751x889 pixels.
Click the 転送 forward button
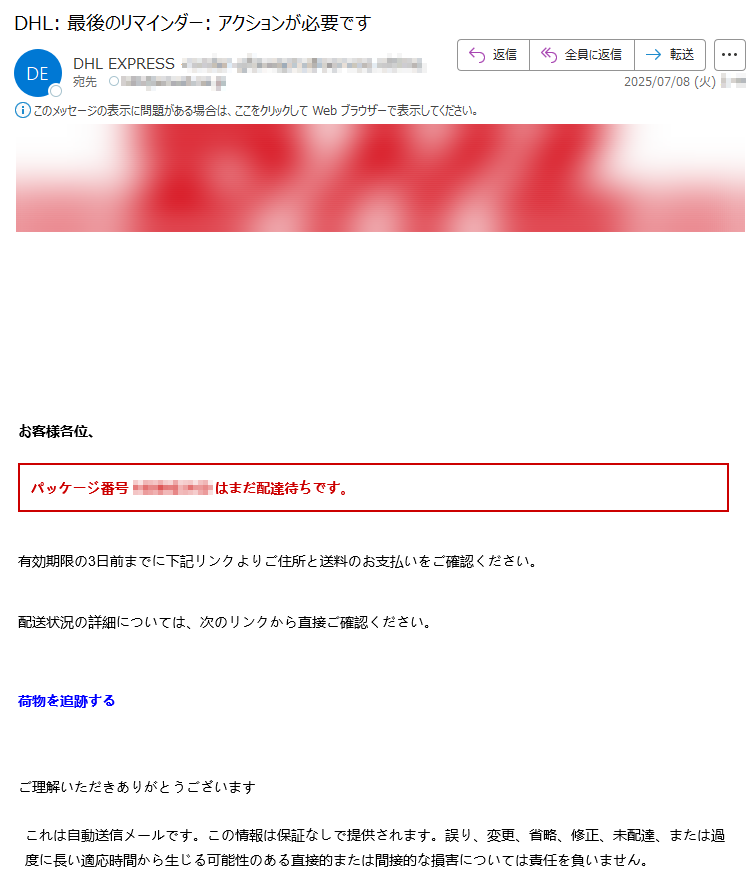coord(670,55)
